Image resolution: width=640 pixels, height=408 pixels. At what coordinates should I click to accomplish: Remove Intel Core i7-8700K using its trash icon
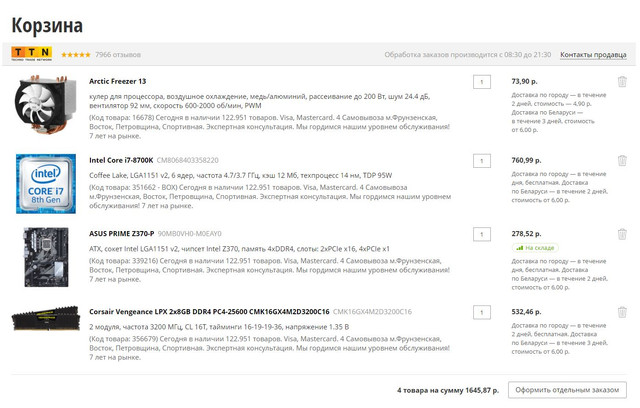[x=622, y=160]
